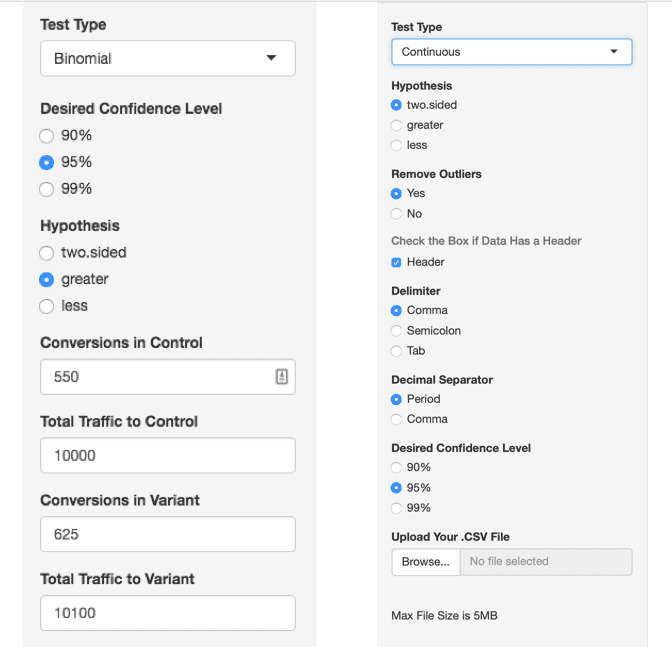Select 99% confidence in the right panel
This screenshot has height=647, width=672.
coord(397,508)
